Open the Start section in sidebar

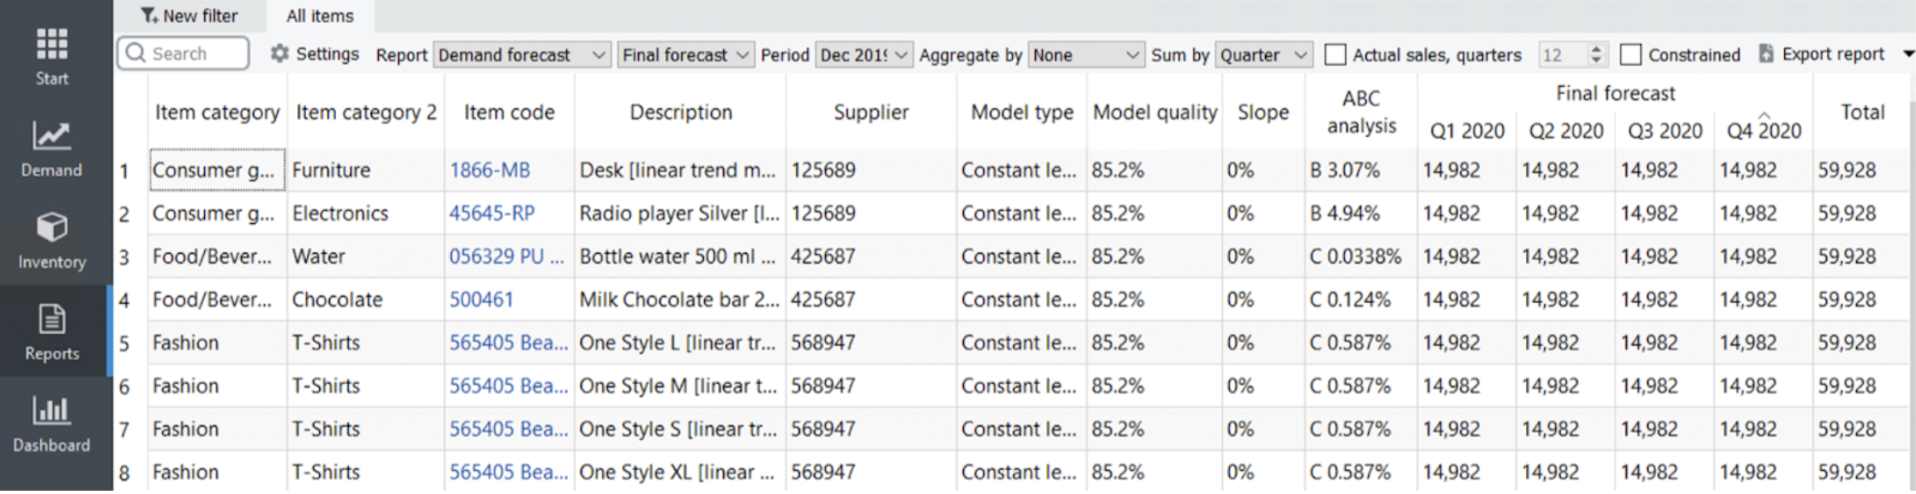[x=52, y=56]
